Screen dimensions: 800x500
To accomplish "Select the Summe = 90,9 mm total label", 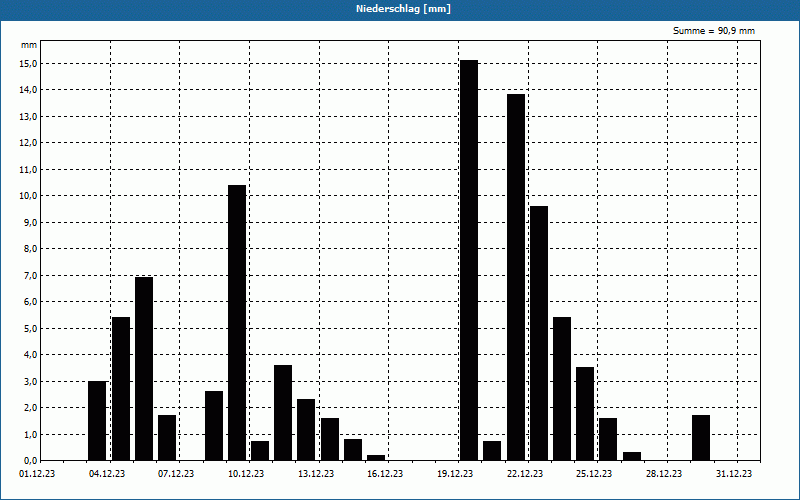I will (x=714, y=31).
